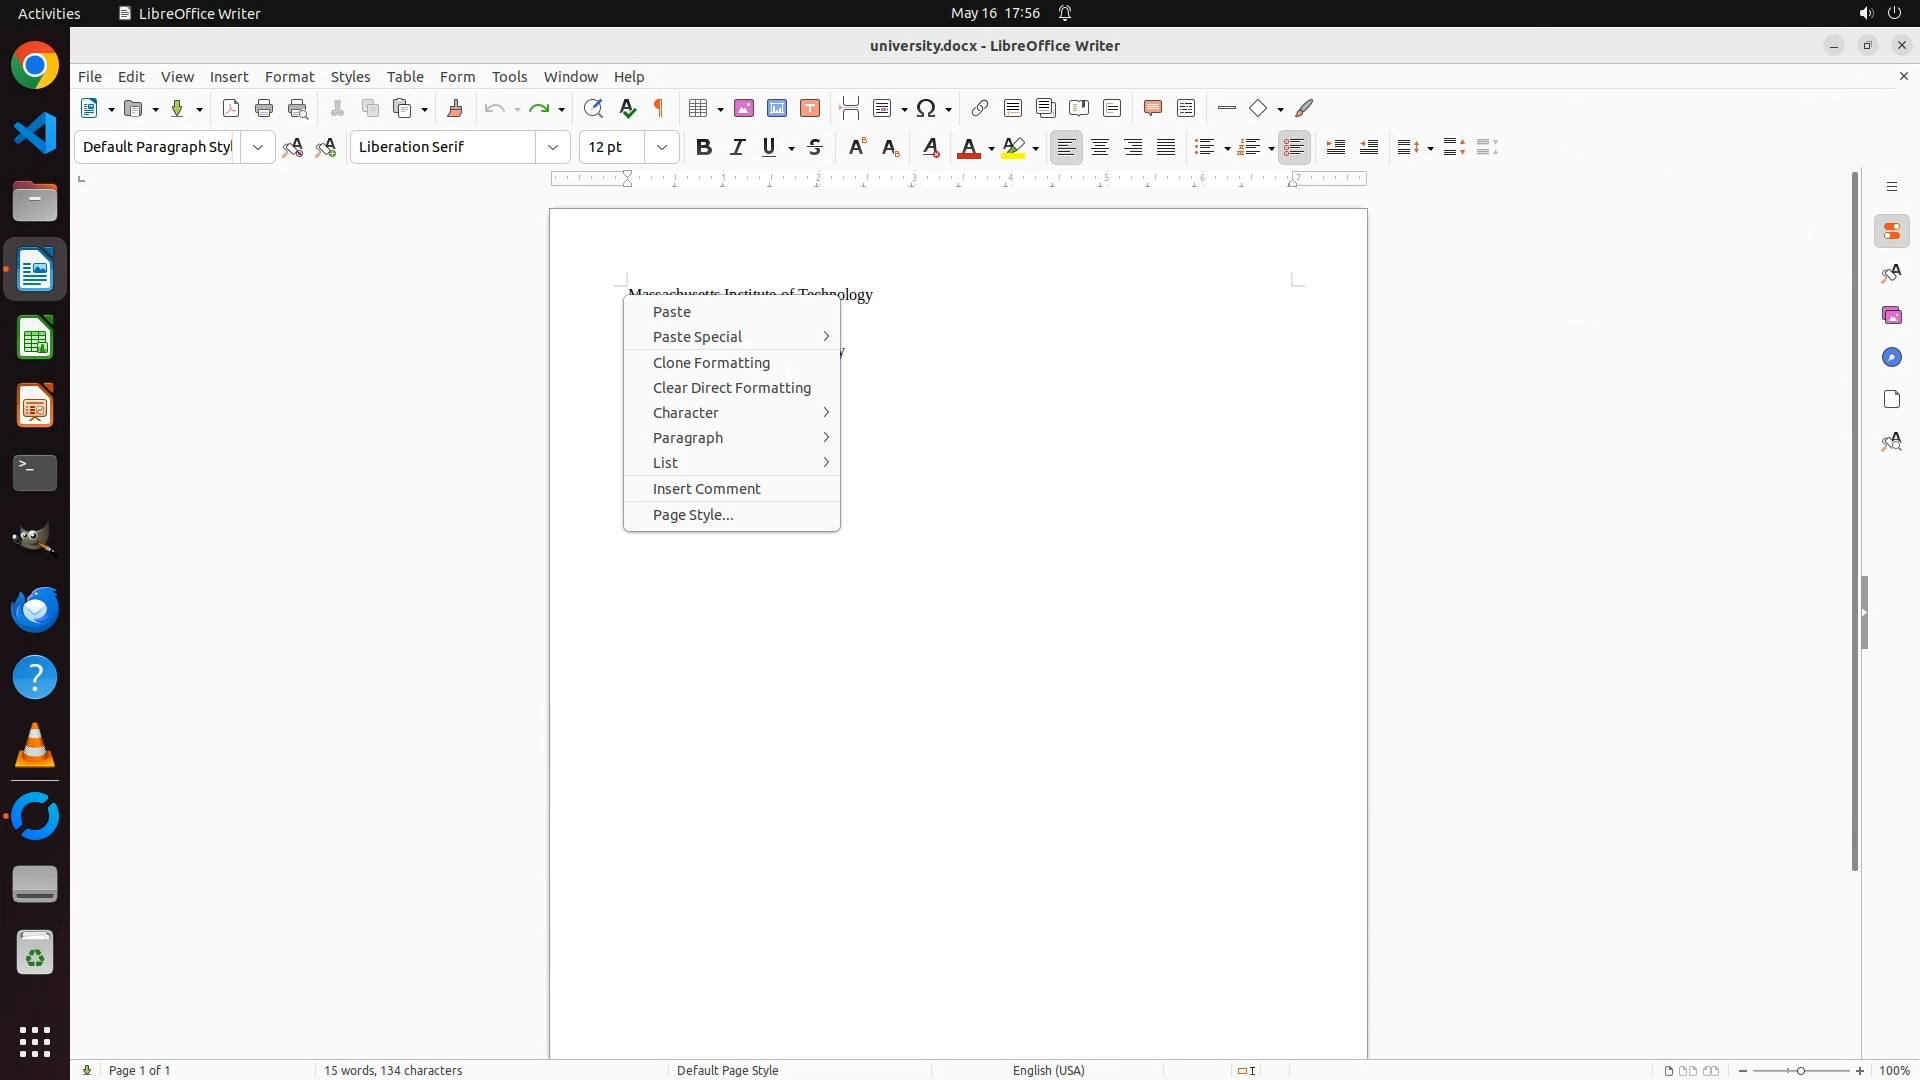Expand the font name dropdown

coord(553,148)
